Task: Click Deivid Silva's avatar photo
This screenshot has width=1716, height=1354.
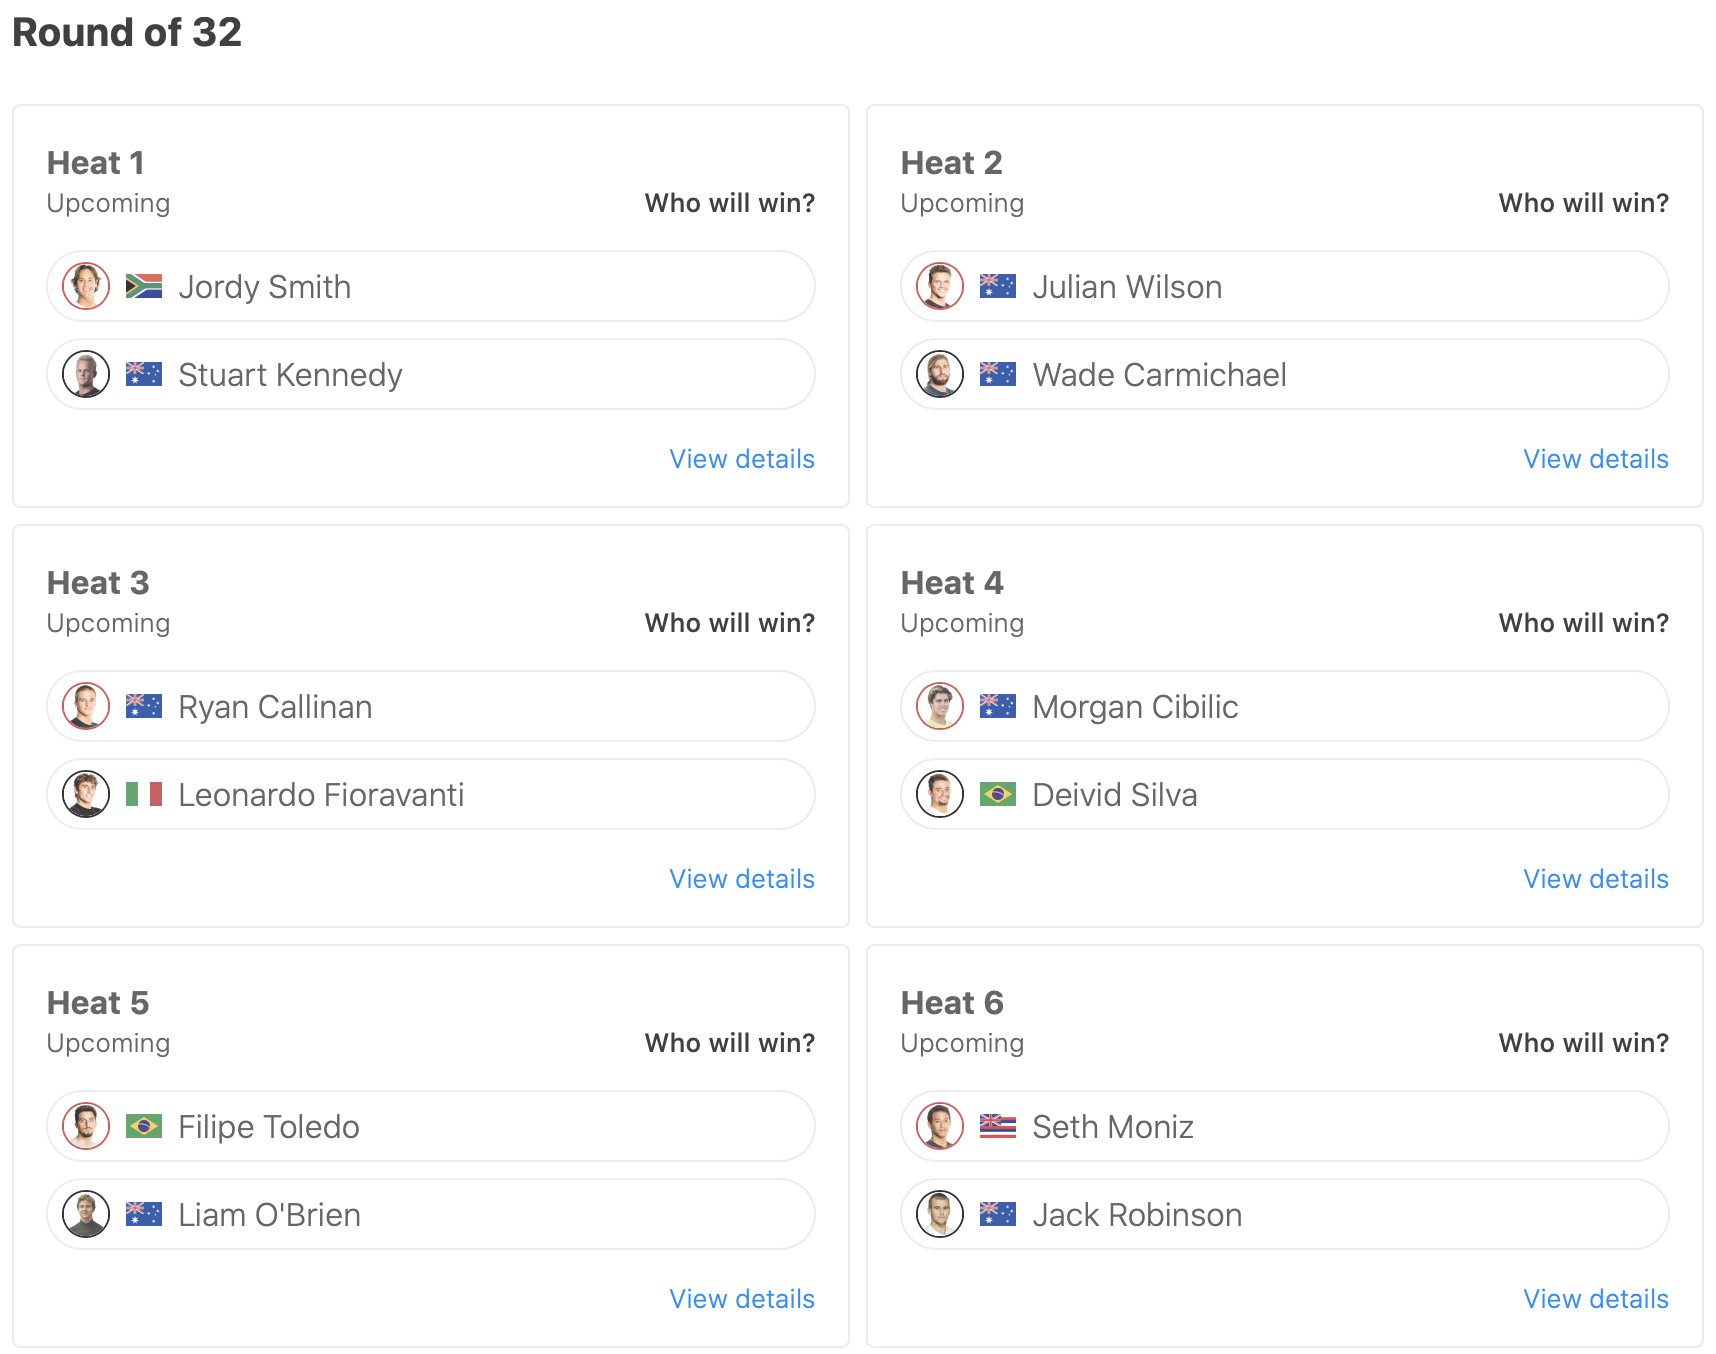Action: point(940,795)
